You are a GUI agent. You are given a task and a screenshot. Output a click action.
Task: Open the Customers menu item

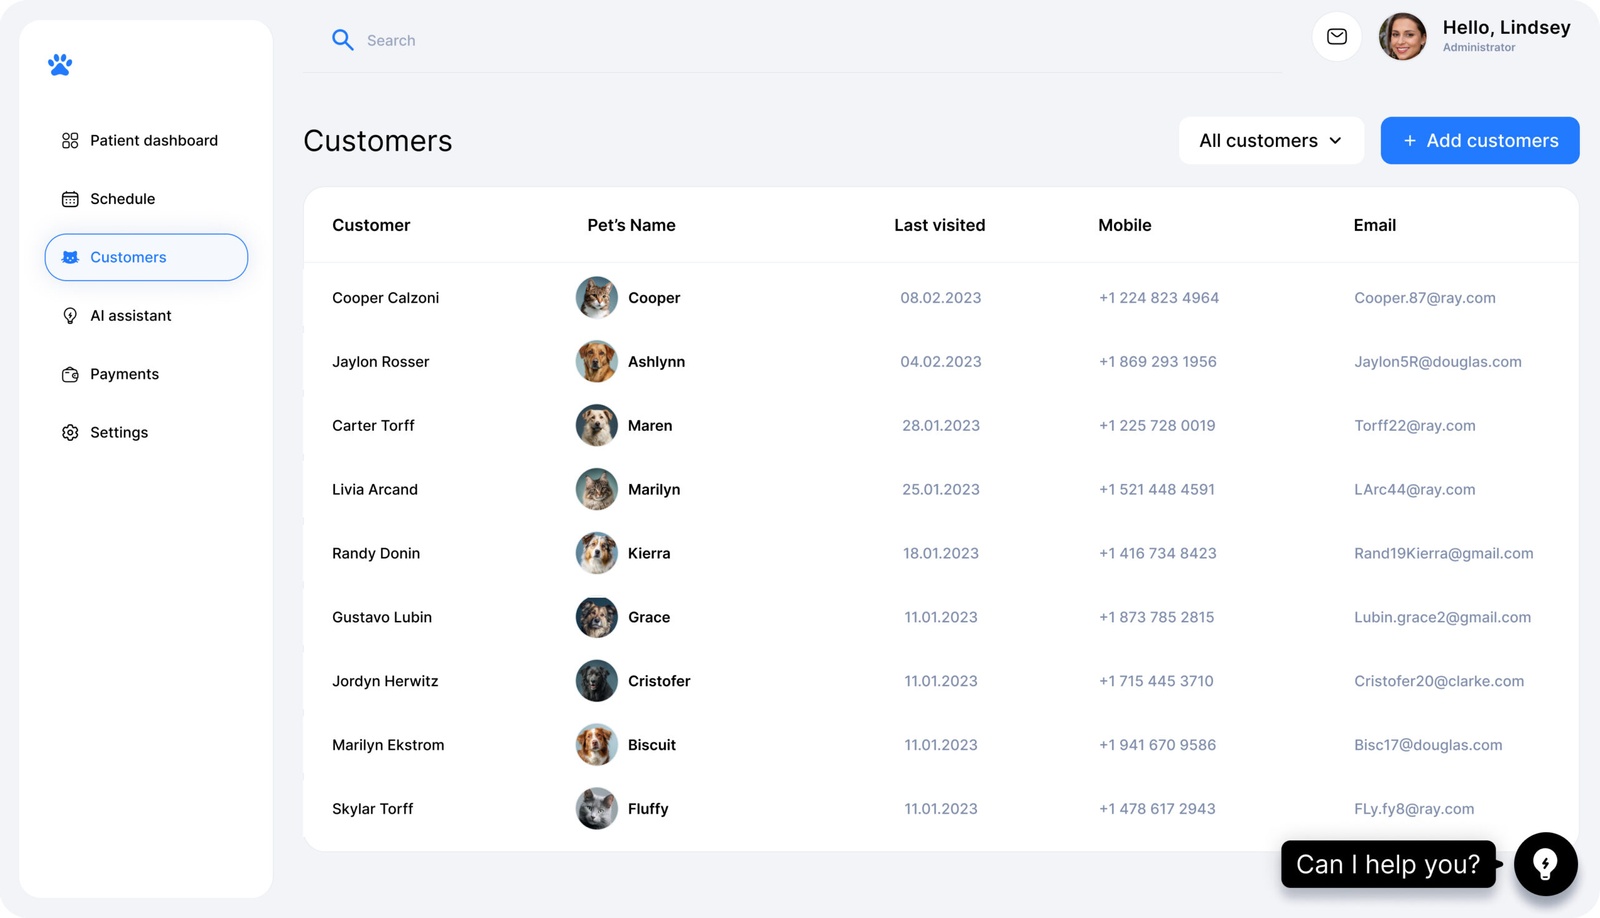pos(146,257)
